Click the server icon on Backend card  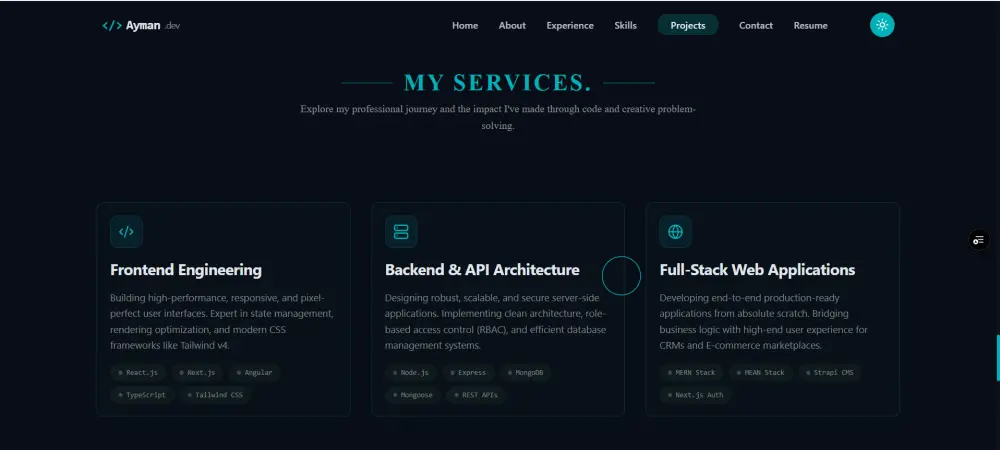(x=401, y=231)
